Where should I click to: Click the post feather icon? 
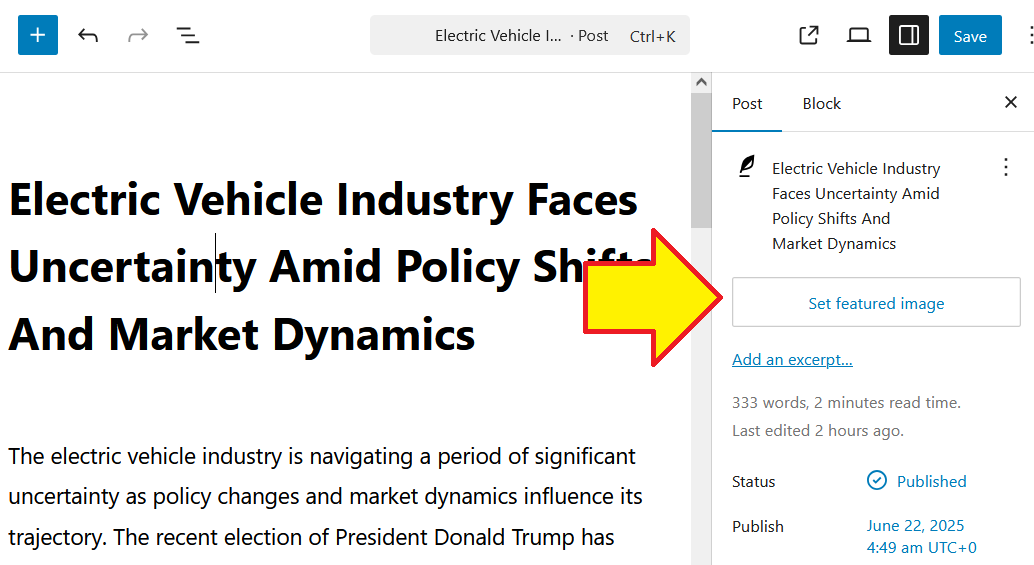(746, 167)
